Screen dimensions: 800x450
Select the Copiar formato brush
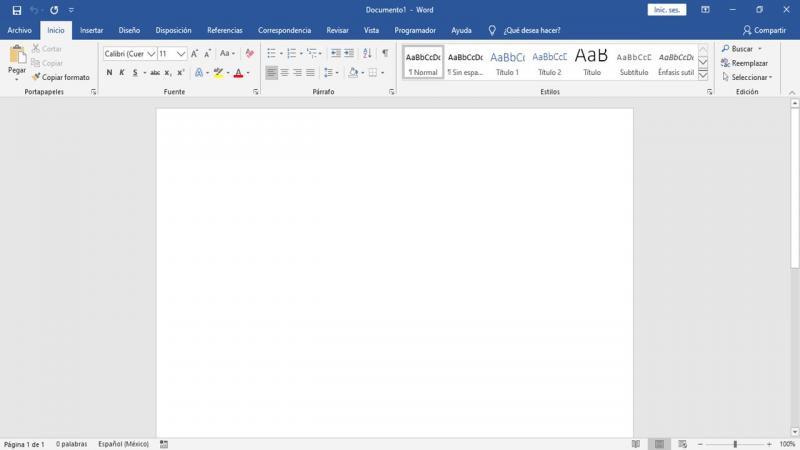pyautogui.click(x=60, y=77)
